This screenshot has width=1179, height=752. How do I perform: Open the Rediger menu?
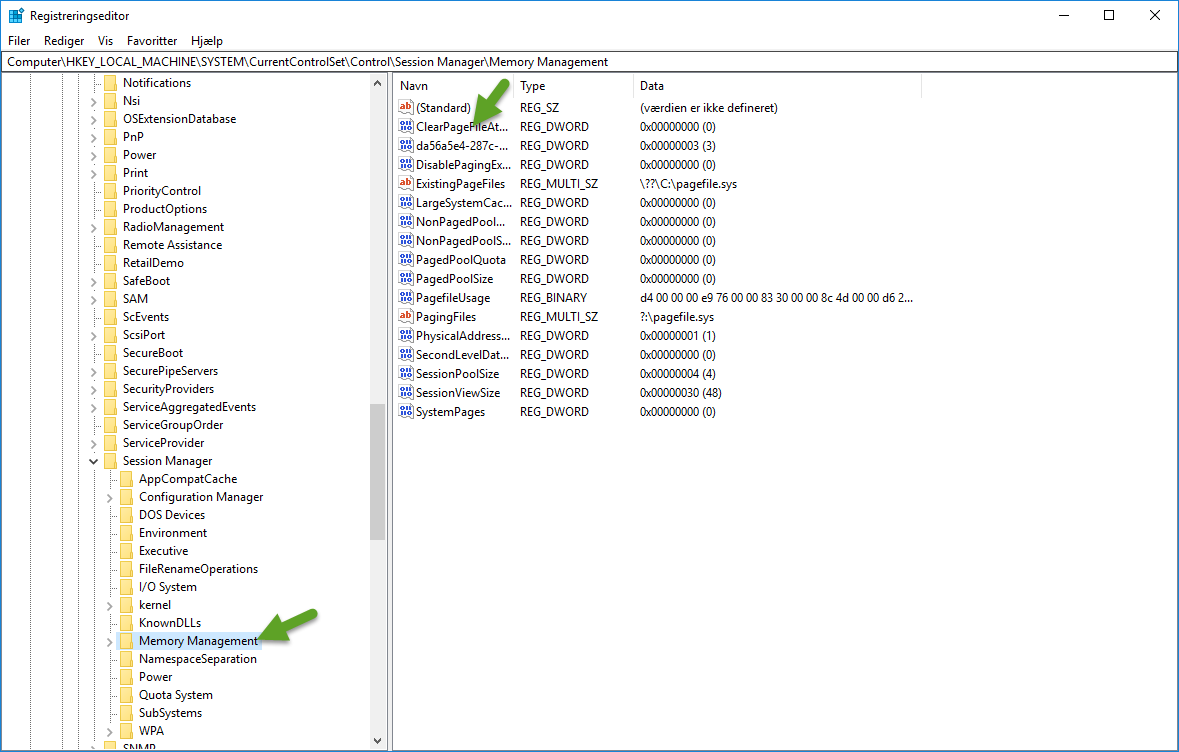coord(64,41)
